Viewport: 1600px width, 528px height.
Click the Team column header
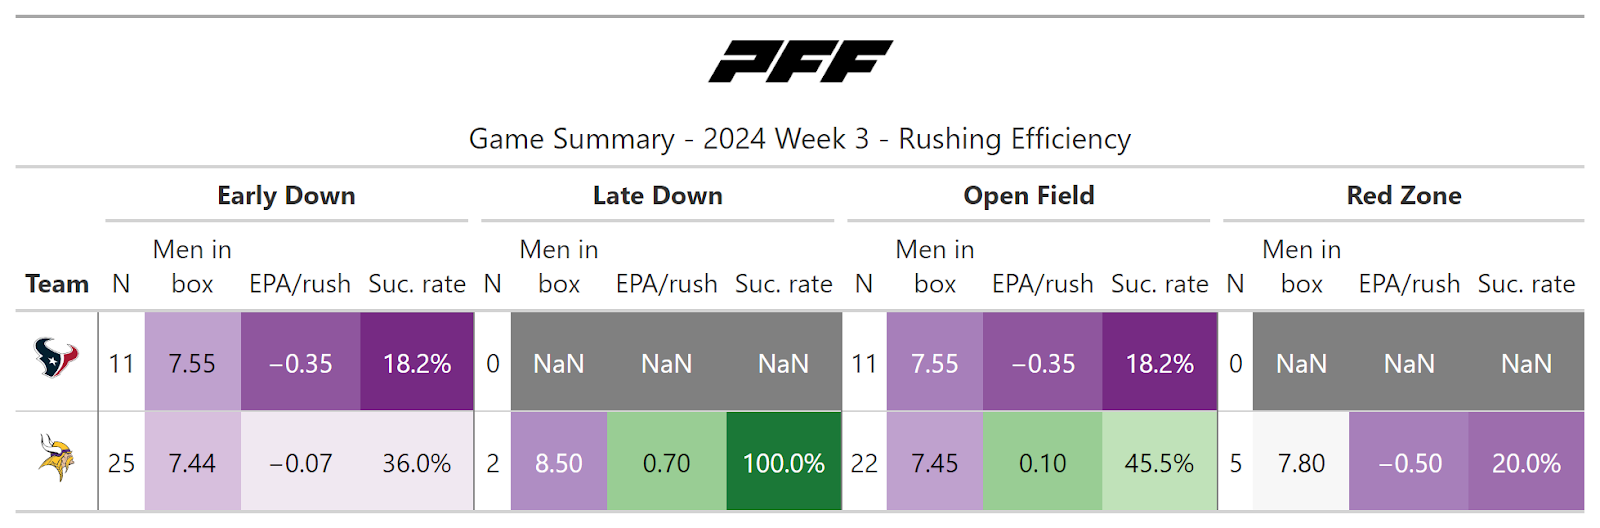[x=57, y=284]
